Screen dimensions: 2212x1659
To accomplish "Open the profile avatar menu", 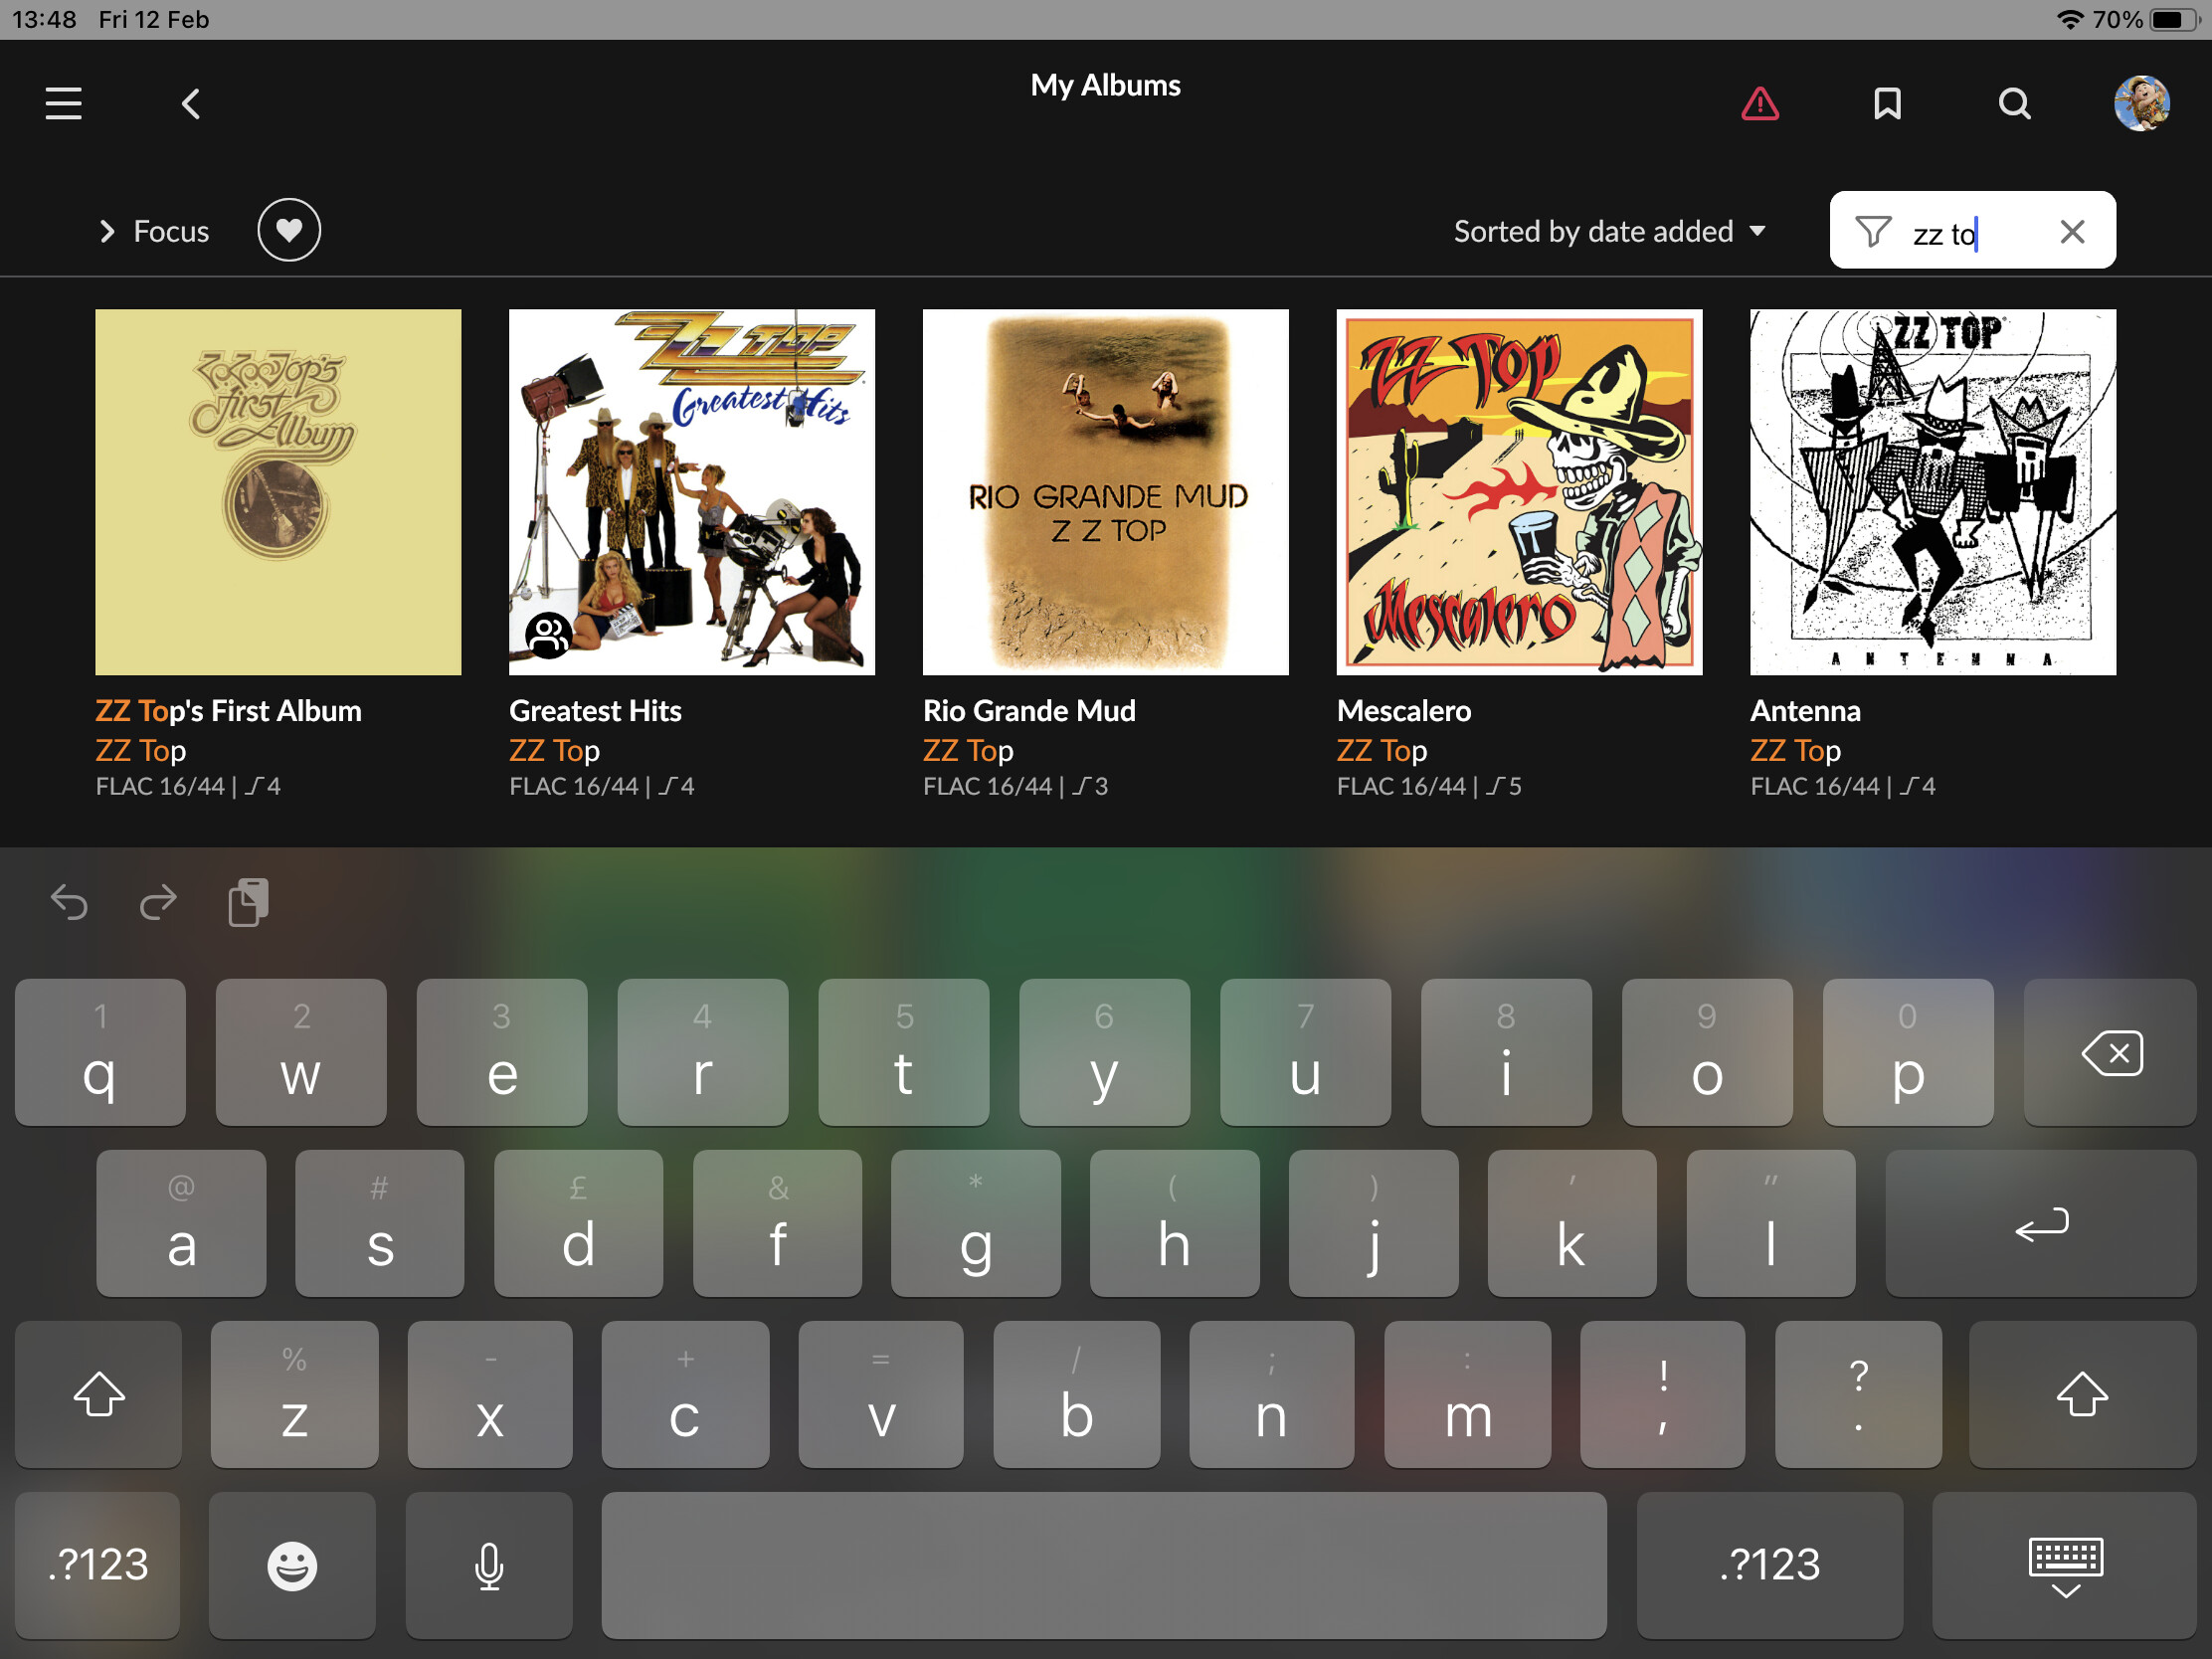I will (x=2141, y=103).
